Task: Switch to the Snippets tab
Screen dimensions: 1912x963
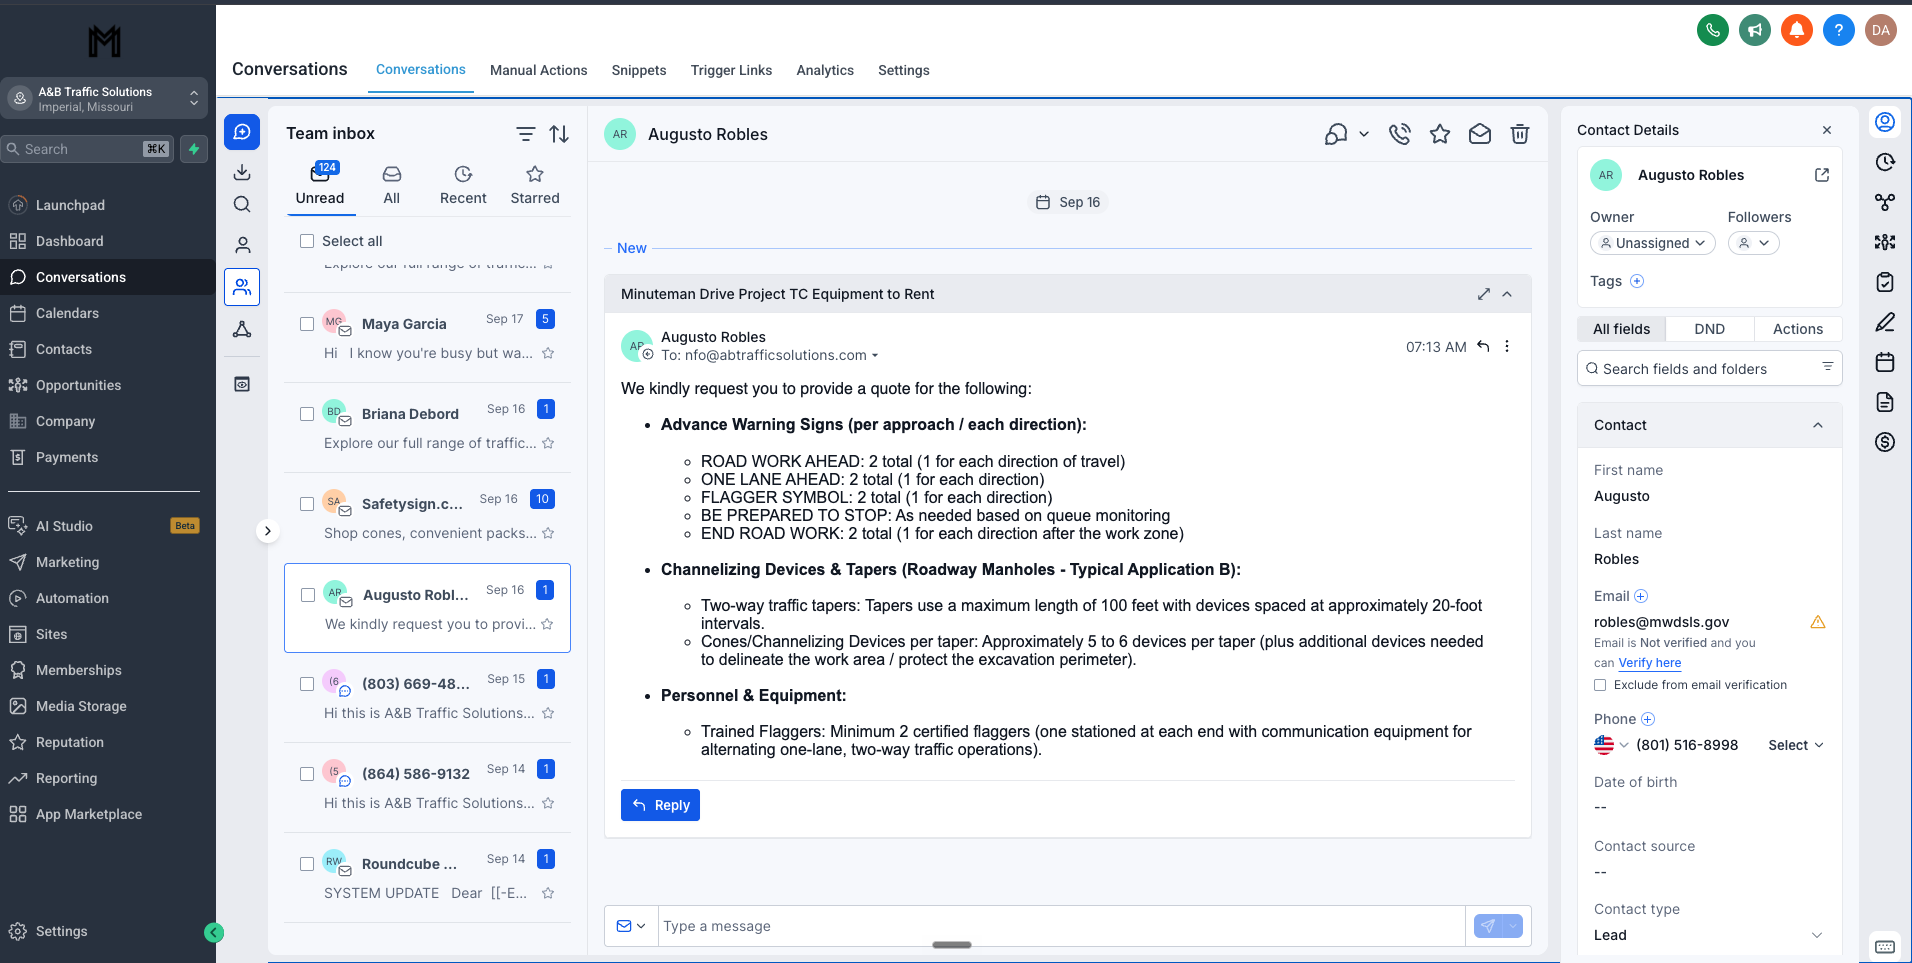Action: 639,70
